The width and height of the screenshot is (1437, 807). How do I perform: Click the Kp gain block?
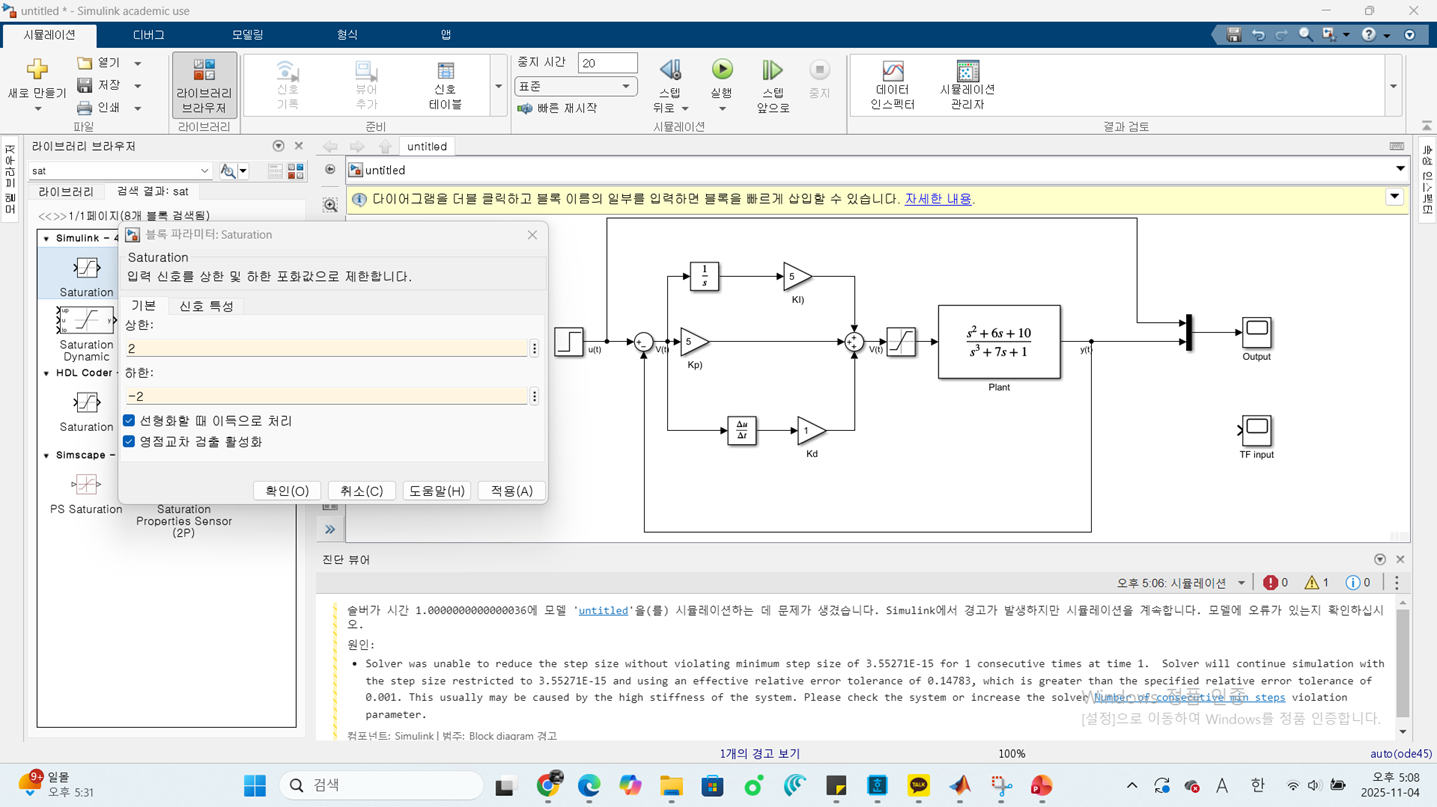(694, 342)
